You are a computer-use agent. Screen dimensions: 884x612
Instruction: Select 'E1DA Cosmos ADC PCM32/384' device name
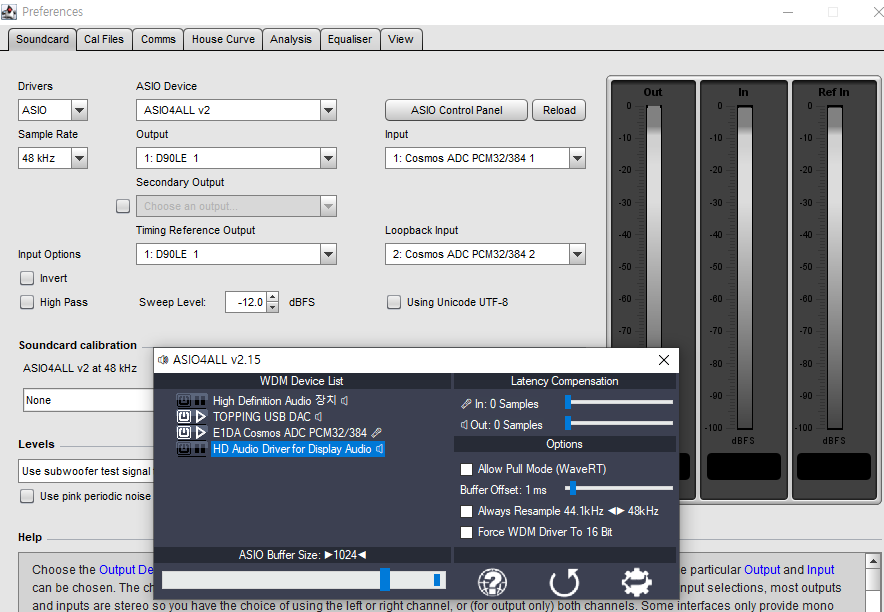[290, 433]
